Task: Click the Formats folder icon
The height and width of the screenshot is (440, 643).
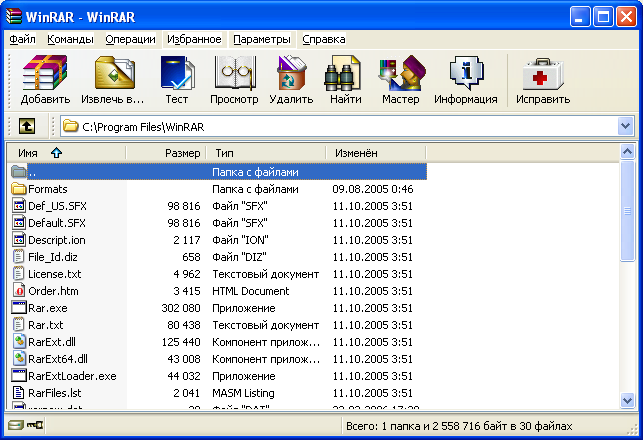Action: pos(18,189)
